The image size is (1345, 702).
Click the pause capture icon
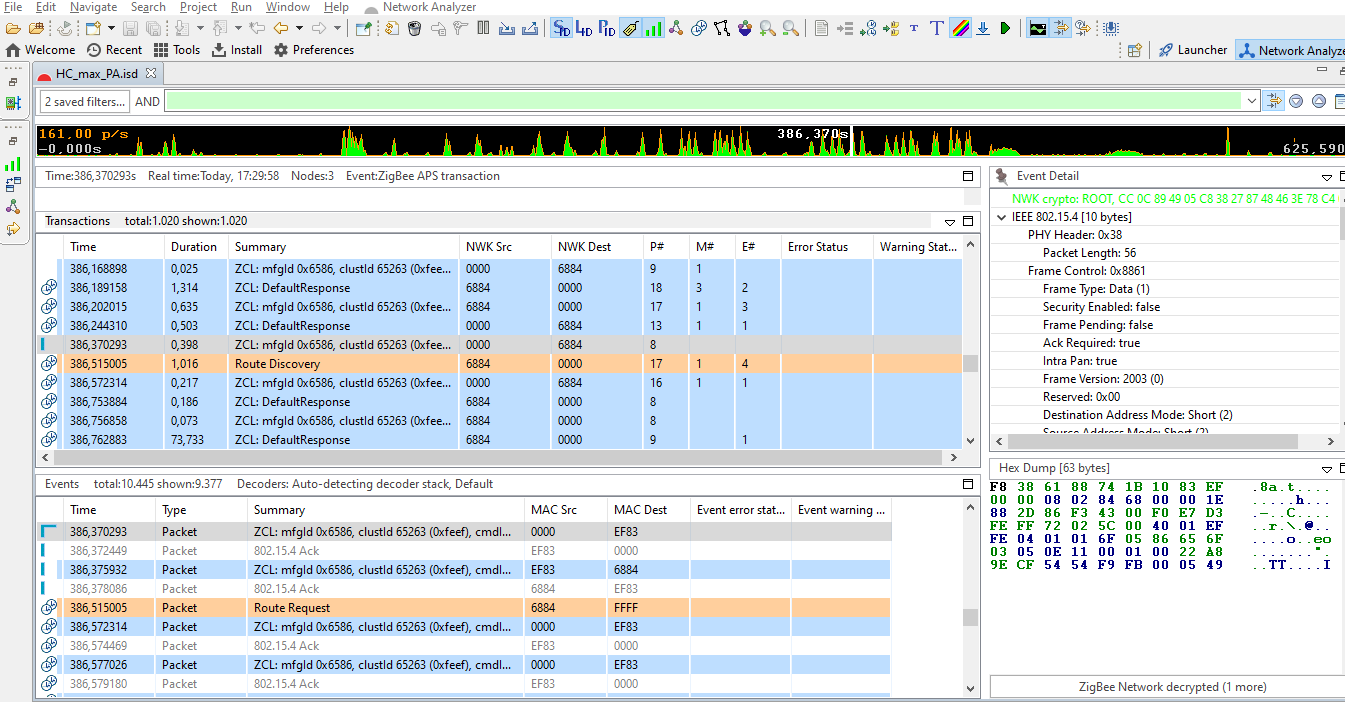483,28
